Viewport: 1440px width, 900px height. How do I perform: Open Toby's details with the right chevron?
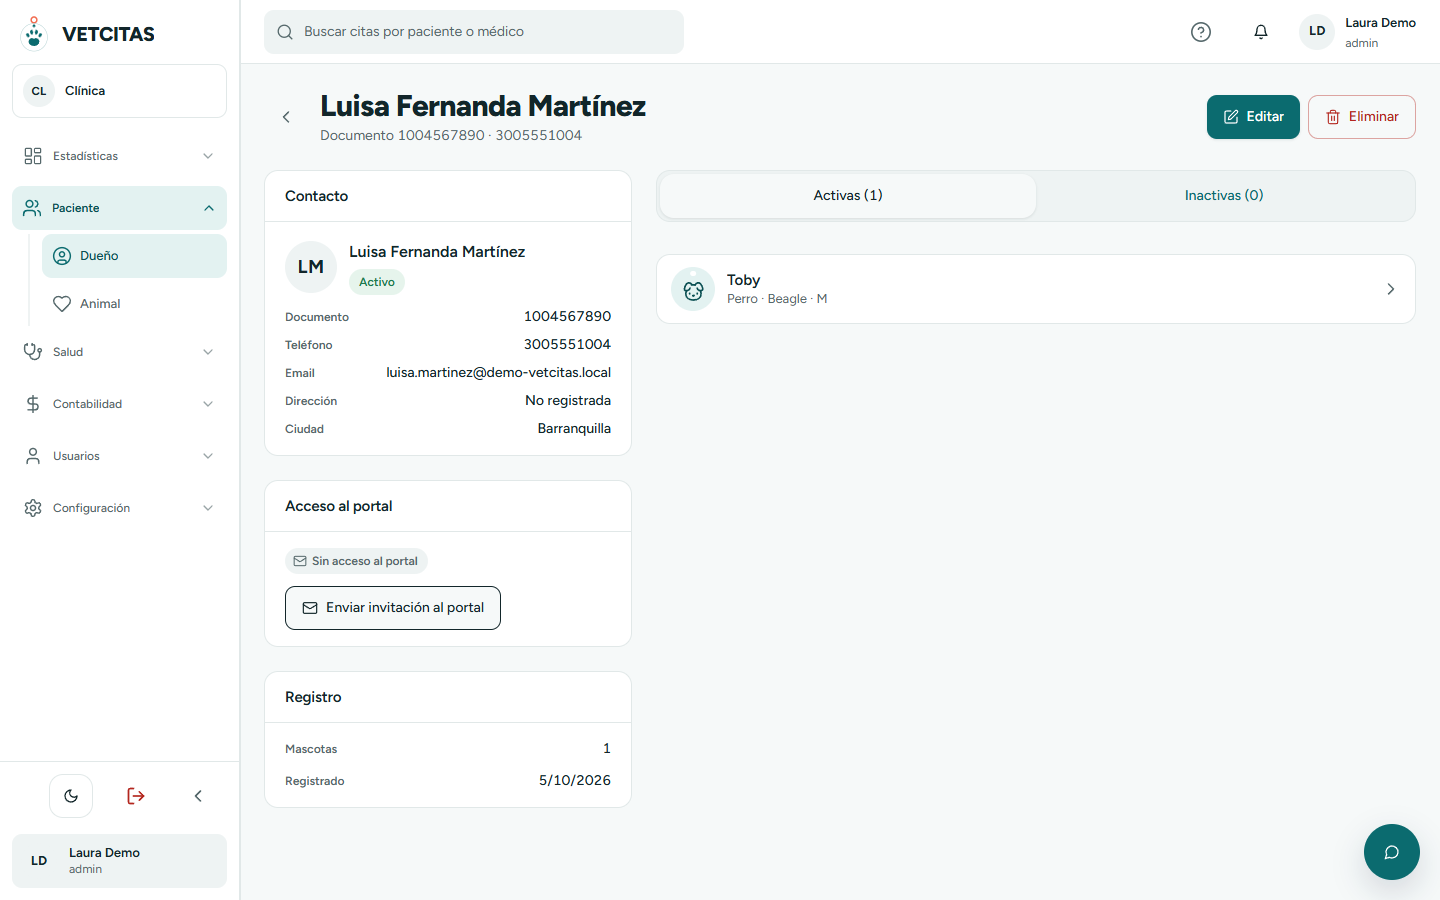(1390, 289)
